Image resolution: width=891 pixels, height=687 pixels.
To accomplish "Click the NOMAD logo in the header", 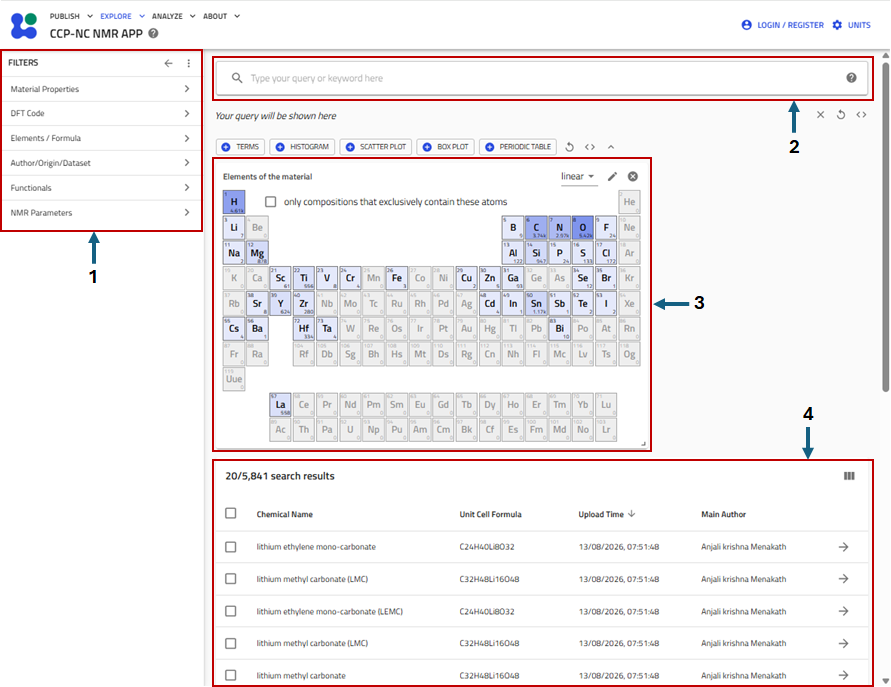I will point(24,26).
